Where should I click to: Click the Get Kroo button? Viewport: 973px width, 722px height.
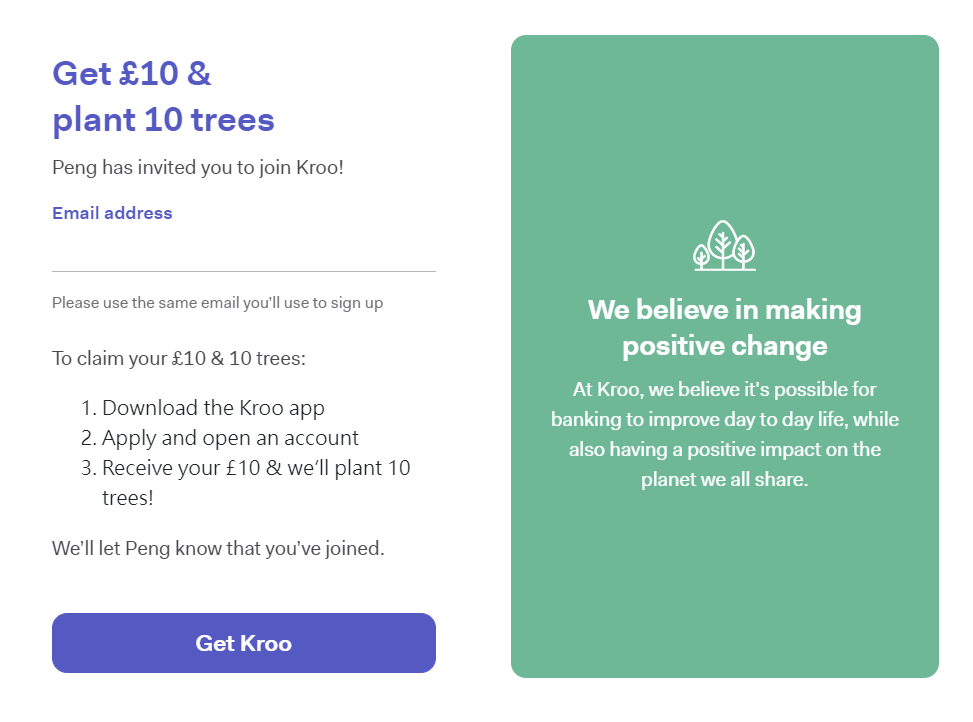pos(244,643)
